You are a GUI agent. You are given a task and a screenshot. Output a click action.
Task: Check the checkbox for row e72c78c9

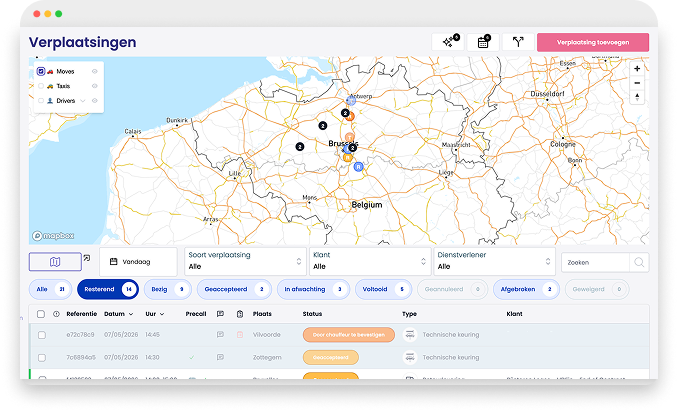tap(42, 335)
